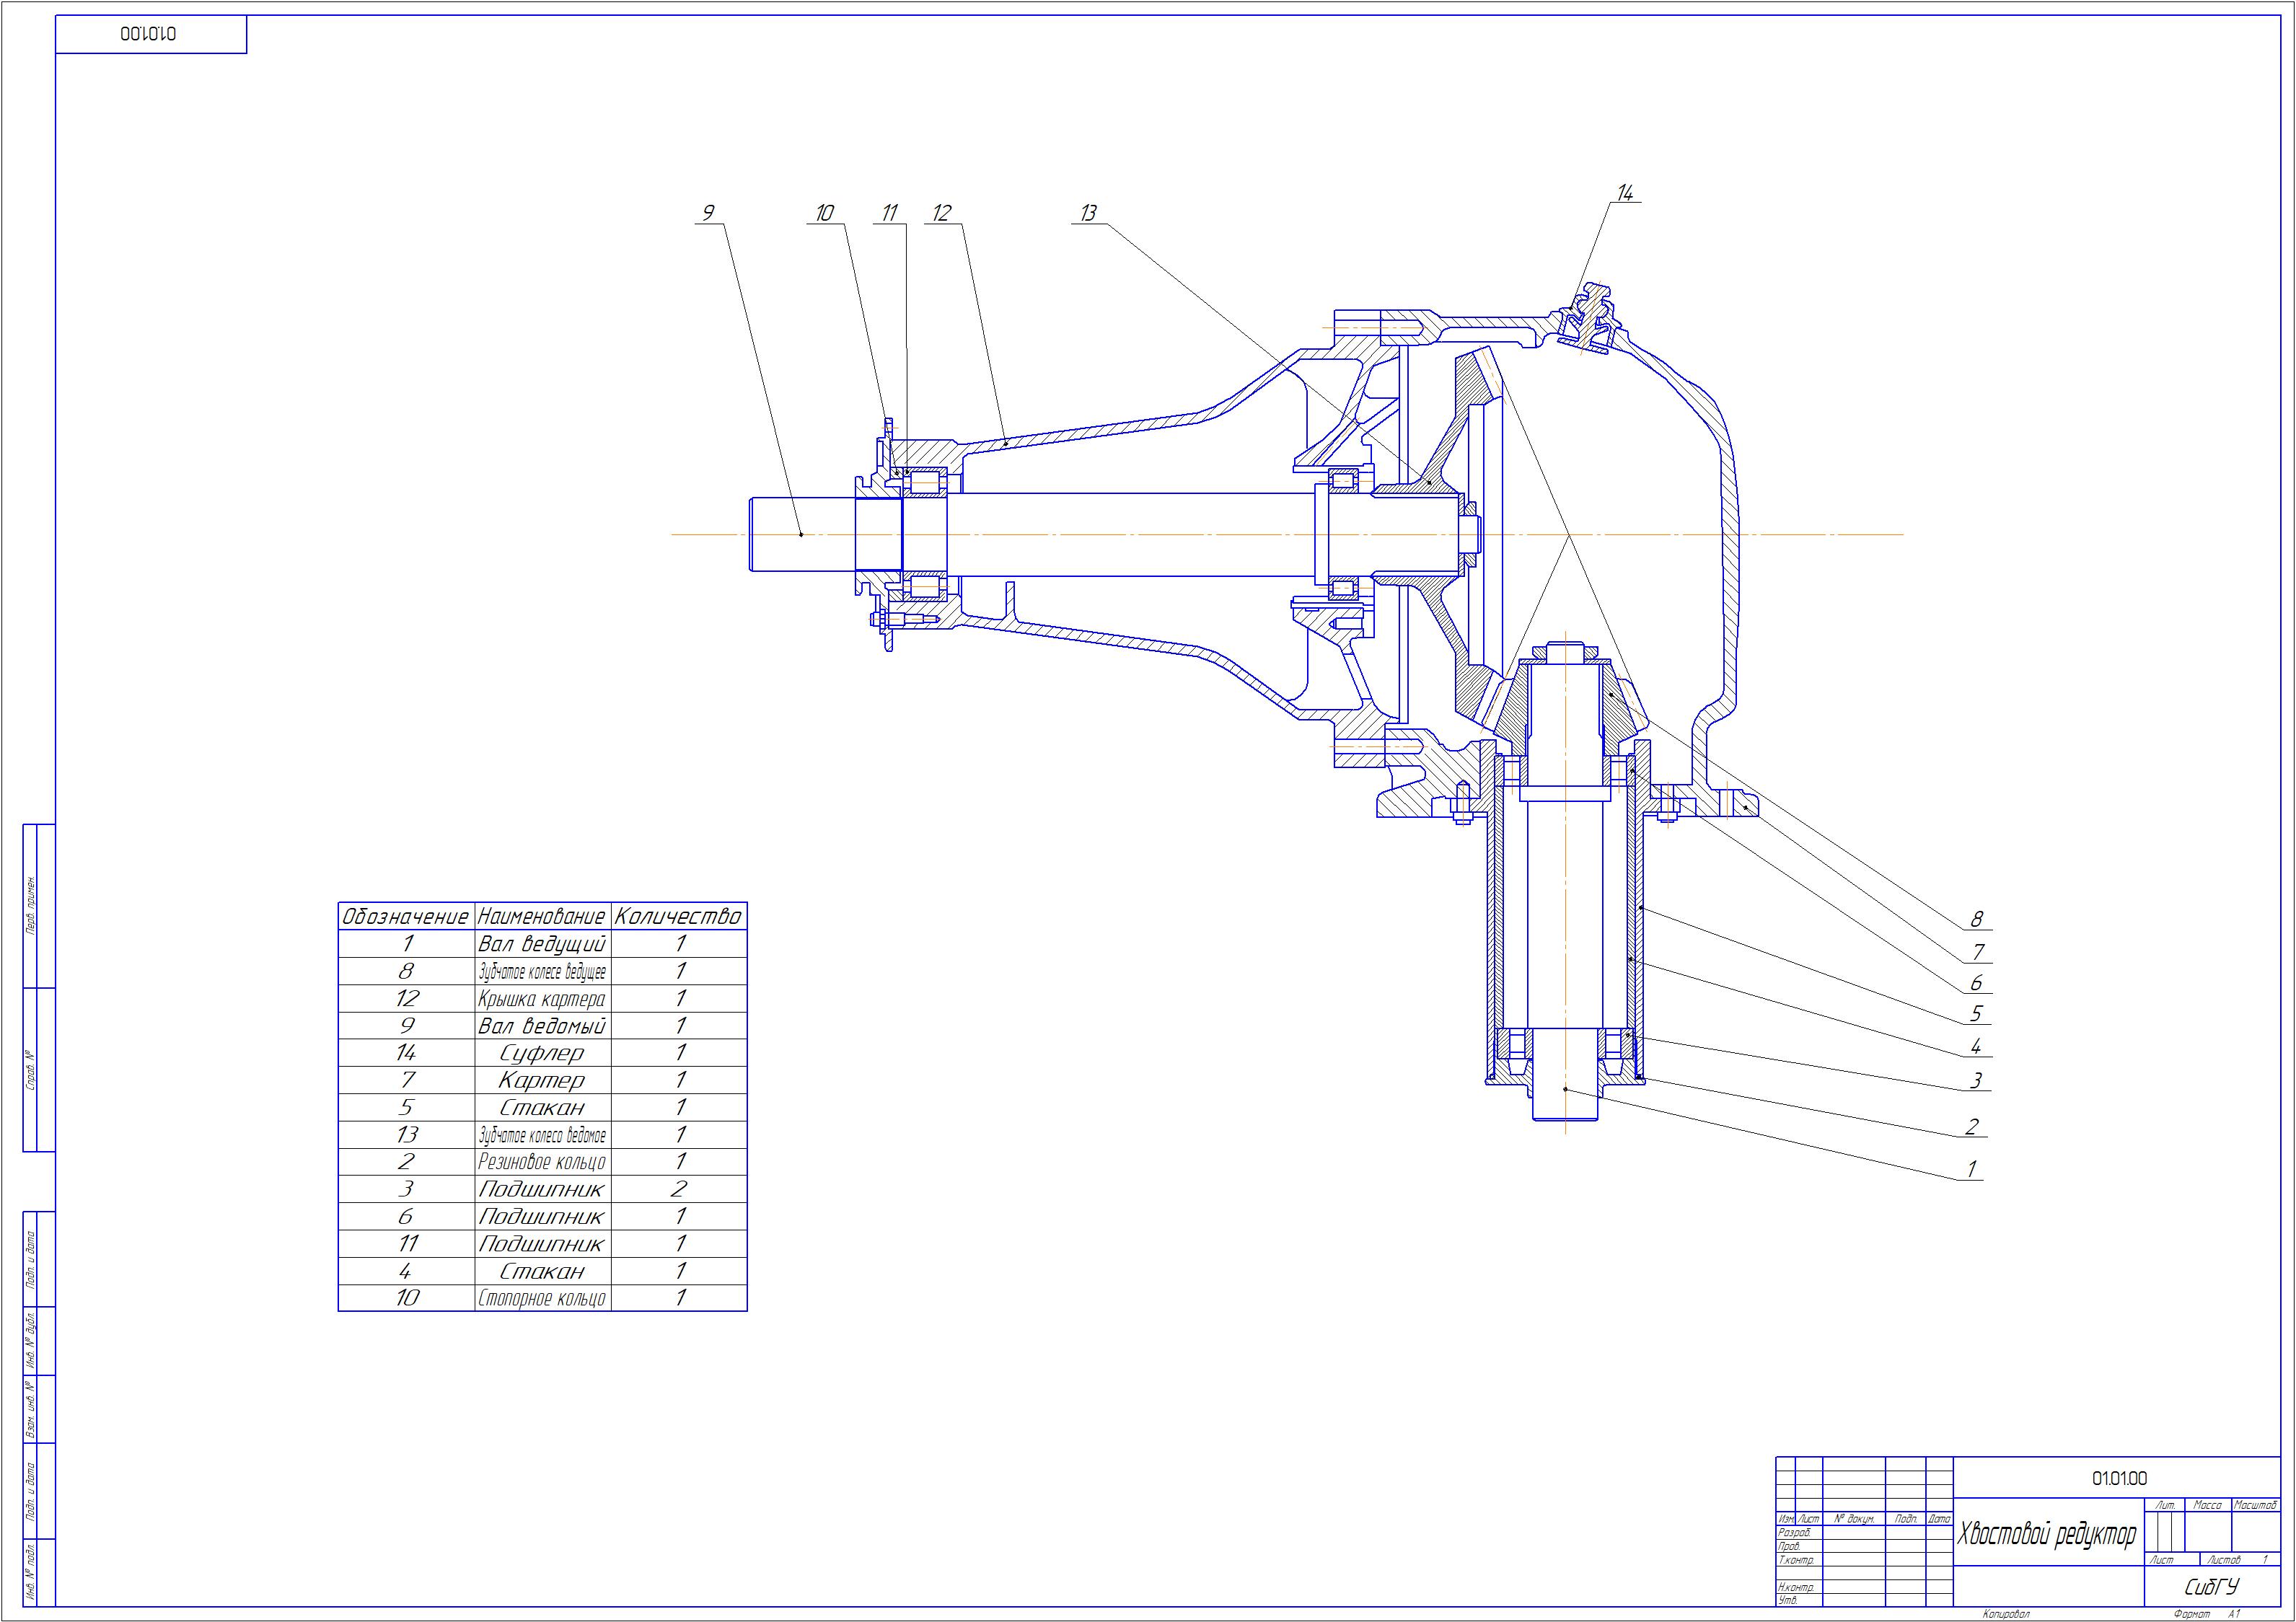
Task: Select the 'СибГУ' organization cell
Action: tap(2211, 1588)
